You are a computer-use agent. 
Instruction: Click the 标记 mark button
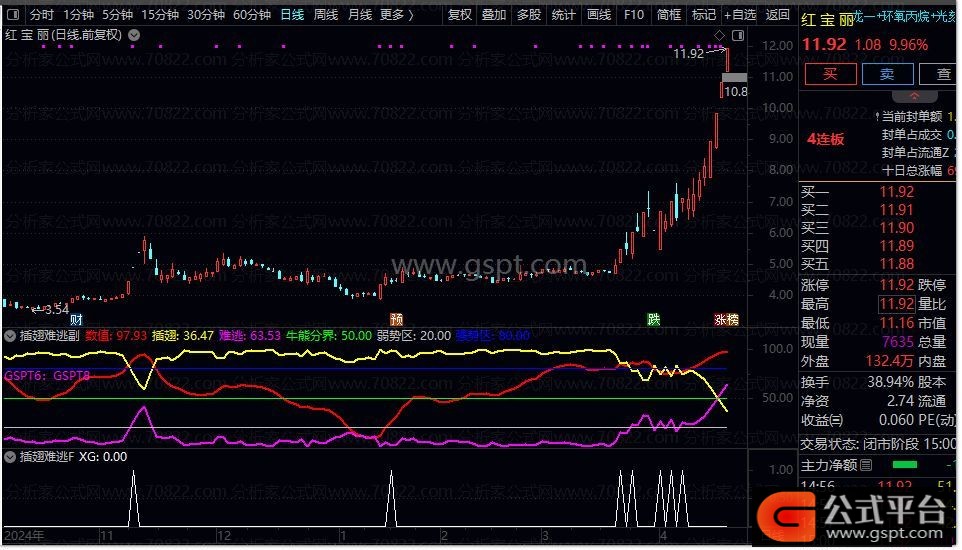pos(704,14)
